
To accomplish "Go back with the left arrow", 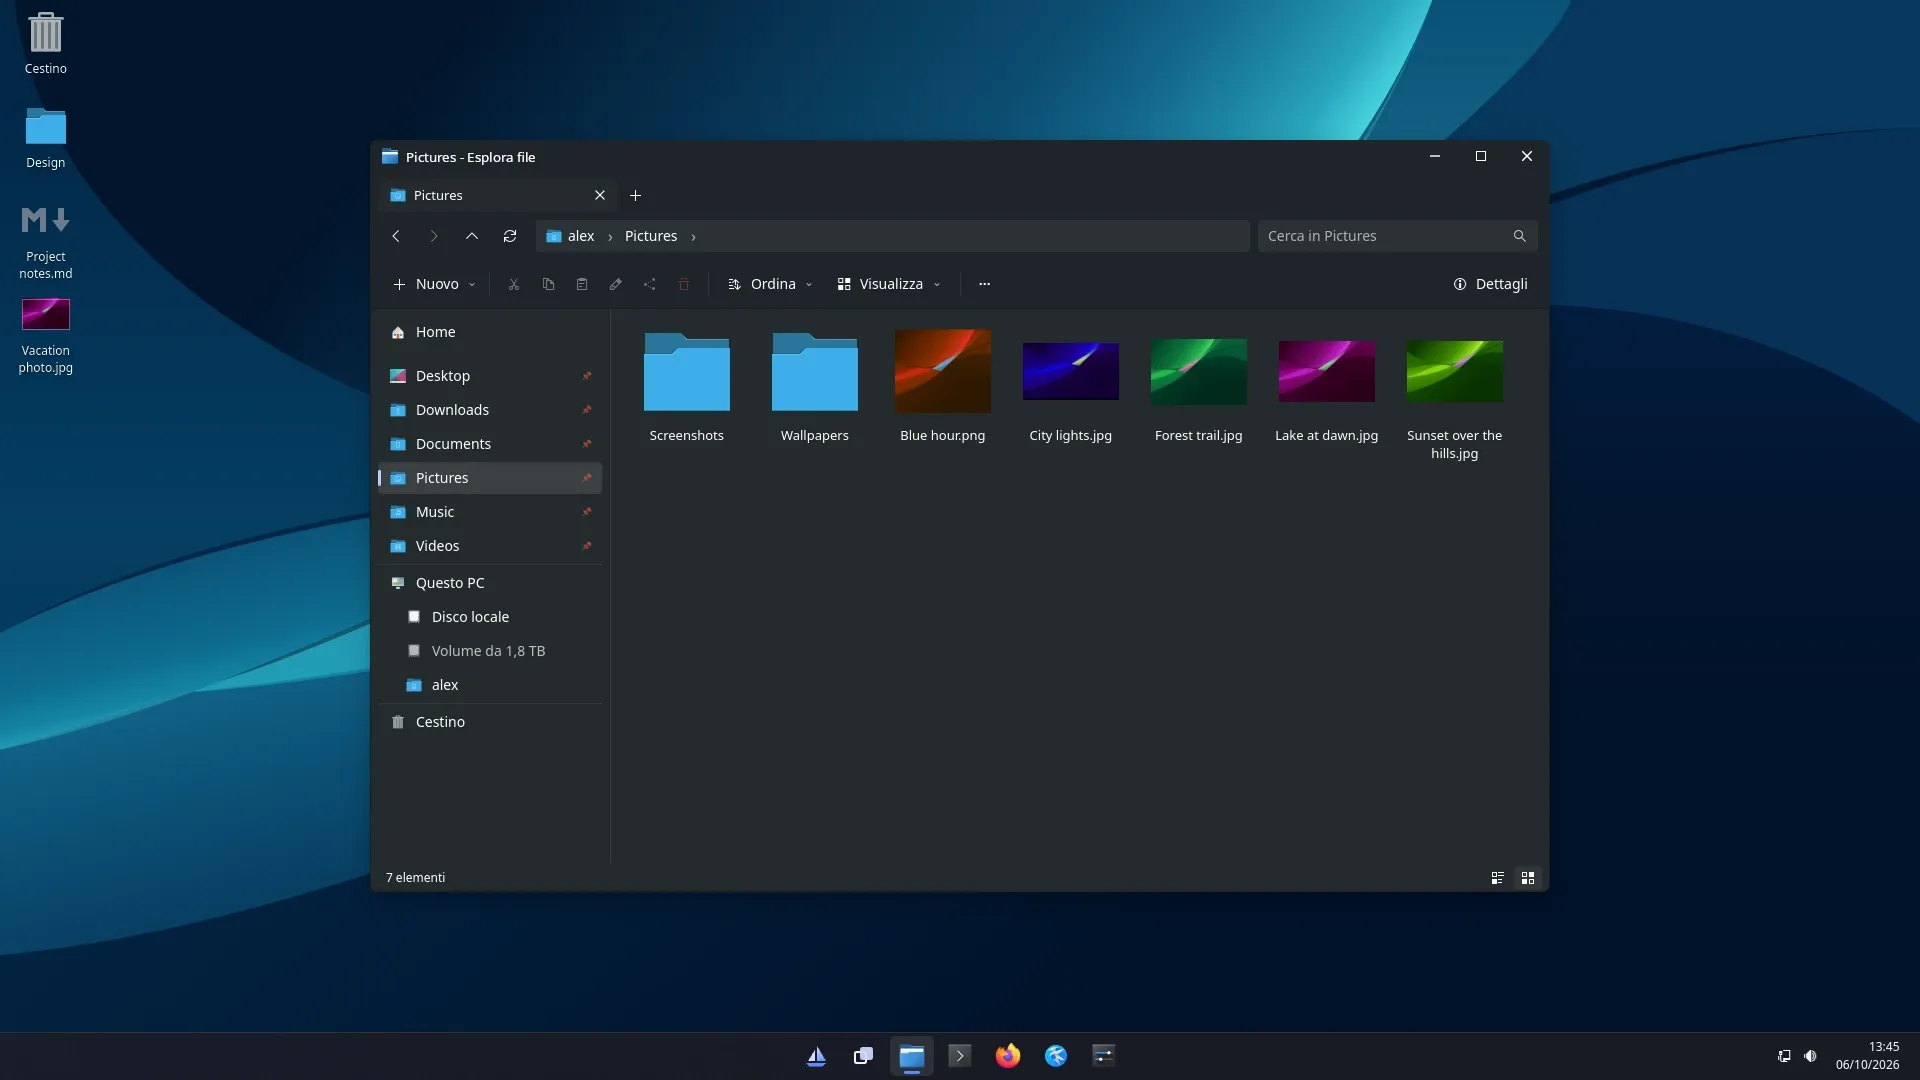I will (396, 236).
